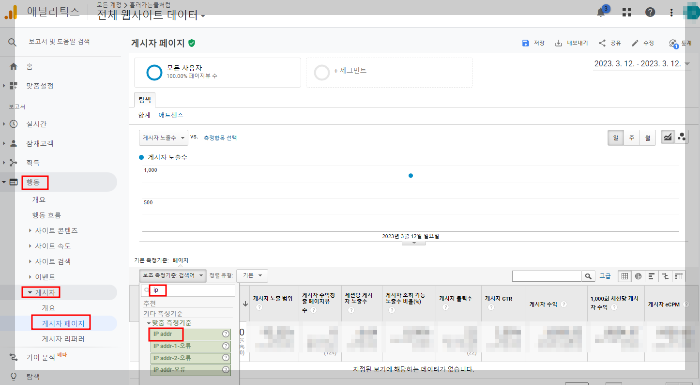700x385 pixels.
Task: Switch the chart to 일 (day)
Action: [616, 138]
